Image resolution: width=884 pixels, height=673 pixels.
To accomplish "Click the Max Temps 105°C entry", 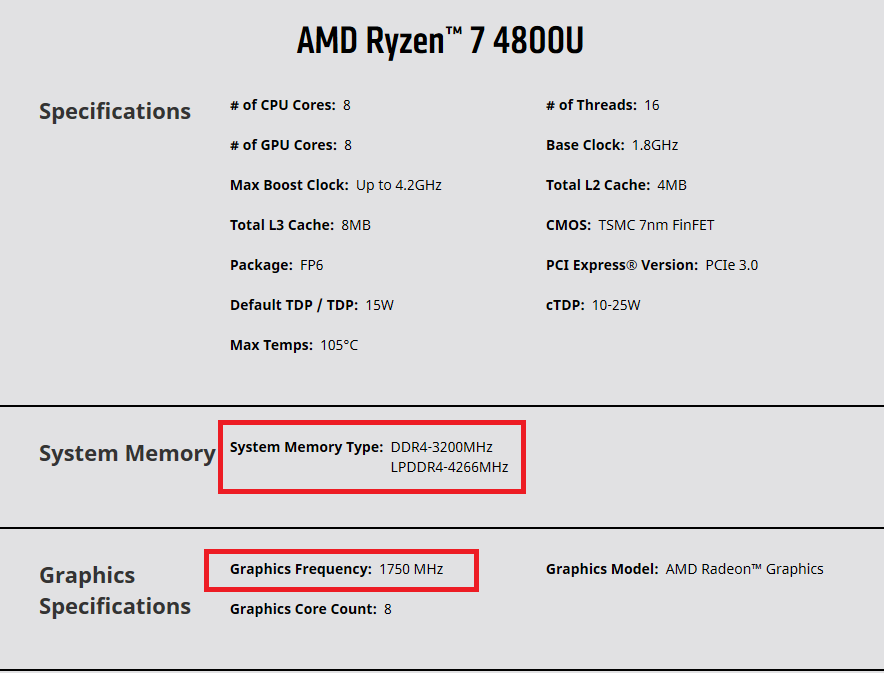I will click(x=293, y=345).
